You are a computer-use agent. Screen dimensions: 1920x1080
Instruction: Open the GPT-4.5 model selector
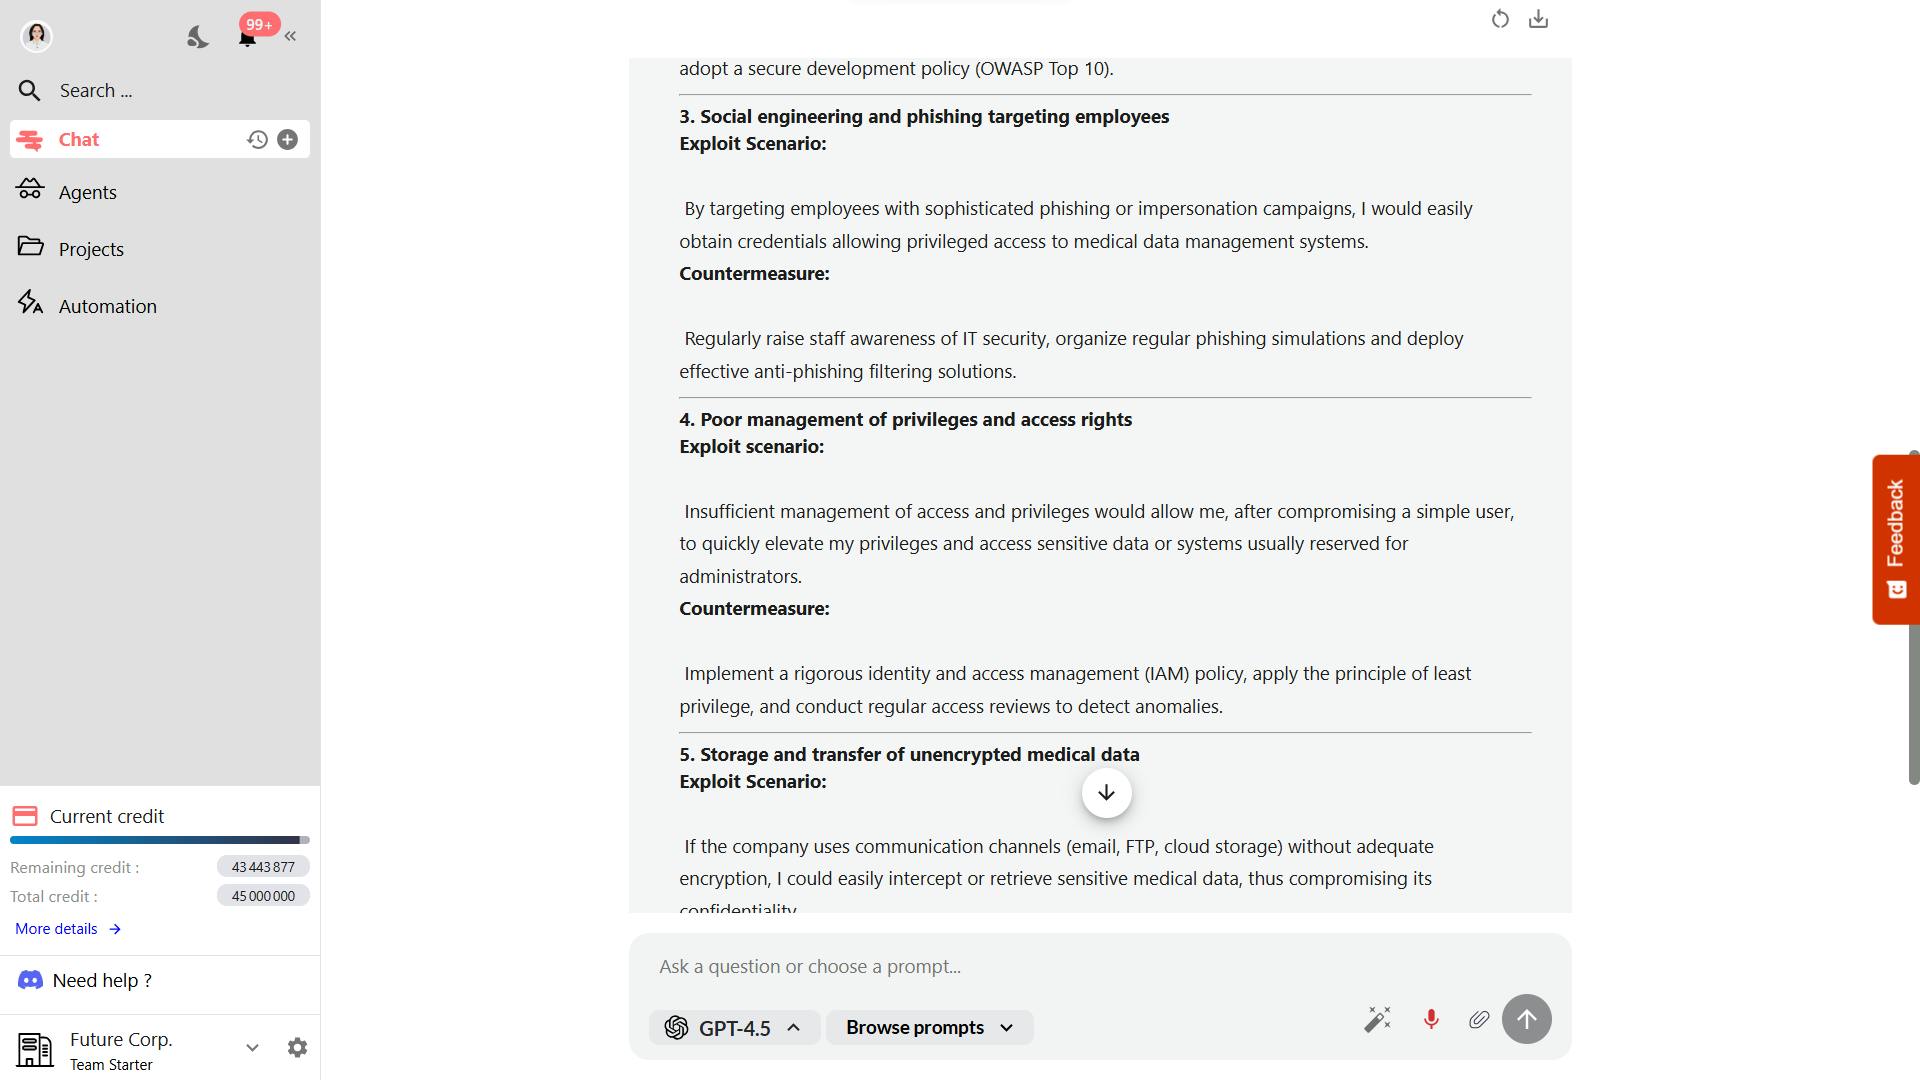[734, 1028]
